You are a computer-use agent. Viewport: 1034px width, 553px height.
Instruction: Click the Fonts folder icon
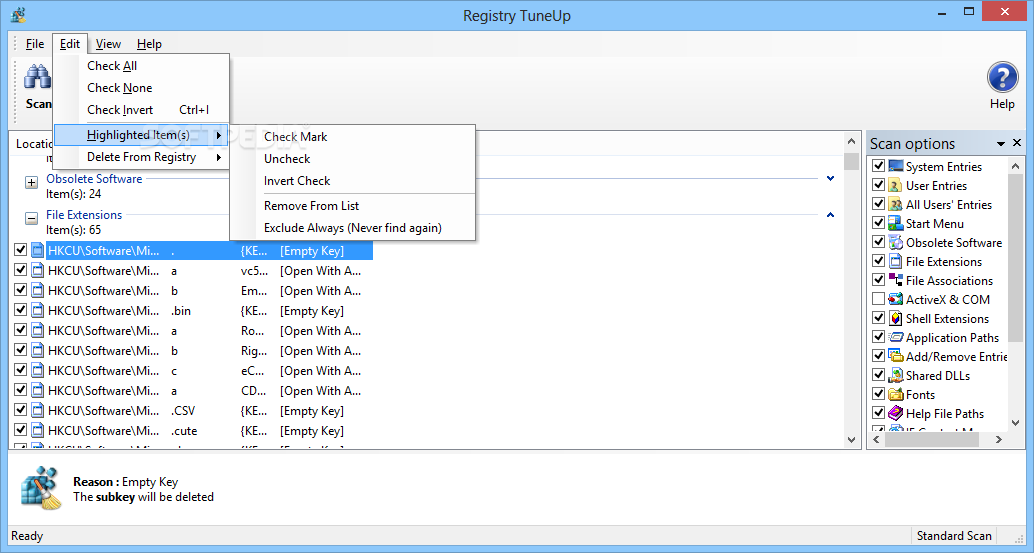(896, 394)
